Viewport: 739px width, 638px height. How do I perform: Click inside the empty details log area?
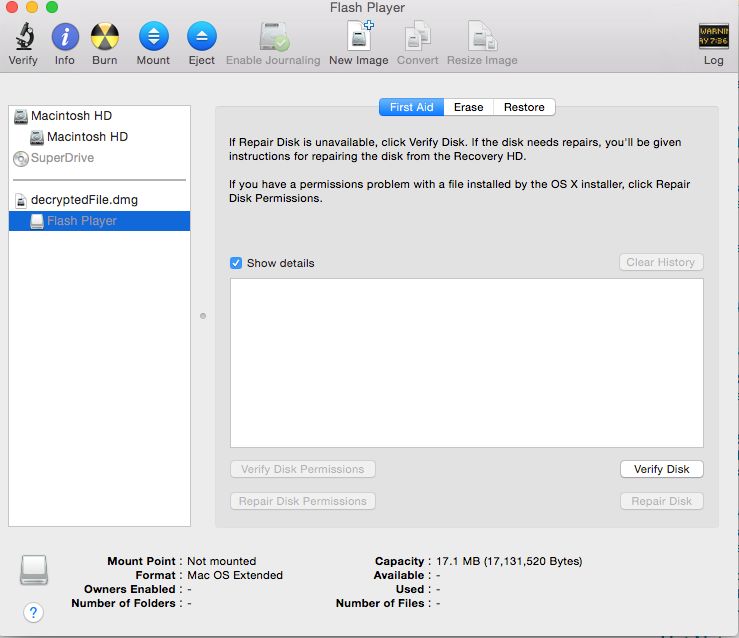(x=467, y=363)
